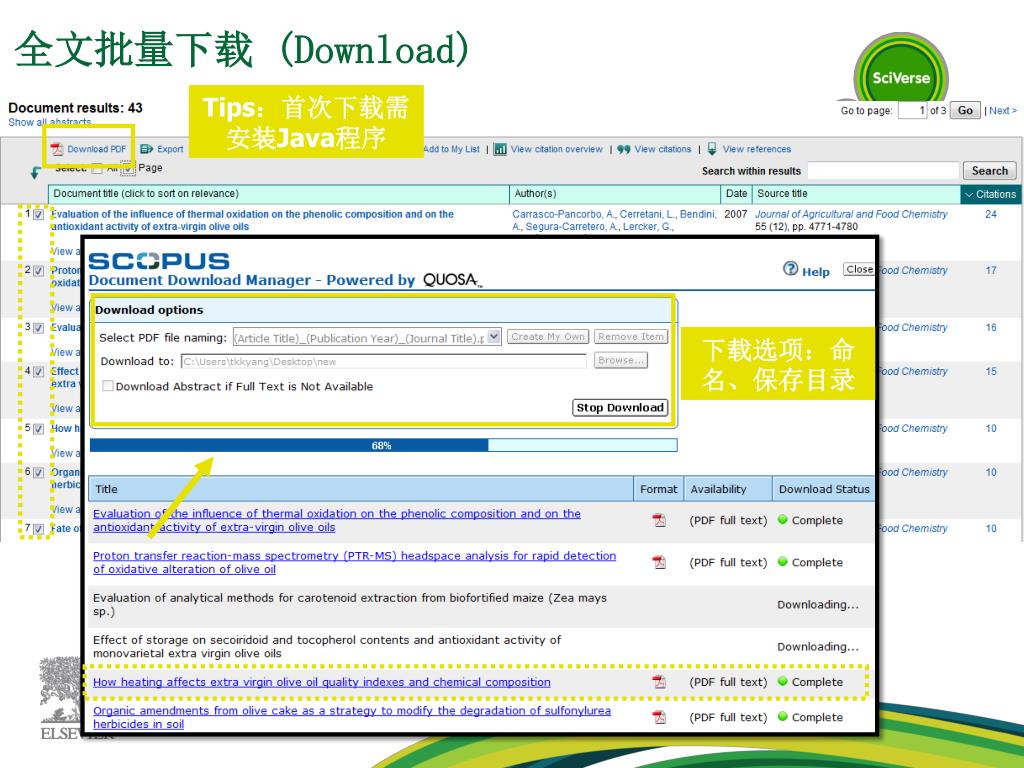Image resolution: width=1024 pixels, height=768 pixels.
Task: Toggle checkbox for result 2
Action: [39, 270]
